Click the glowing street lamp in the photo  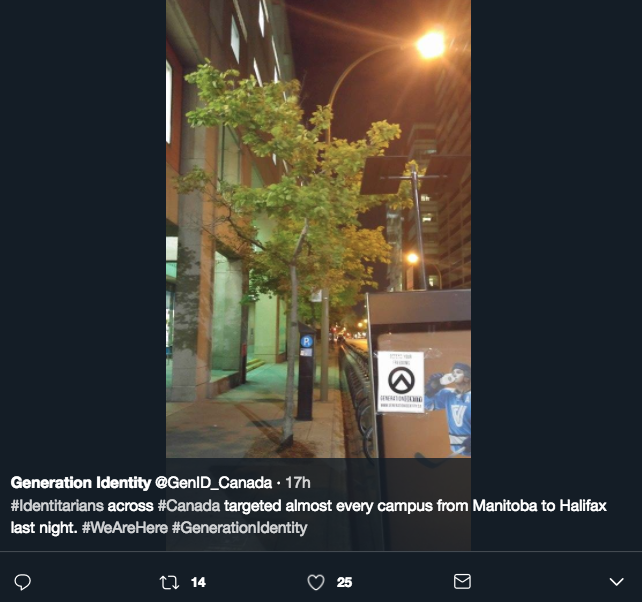430,45
